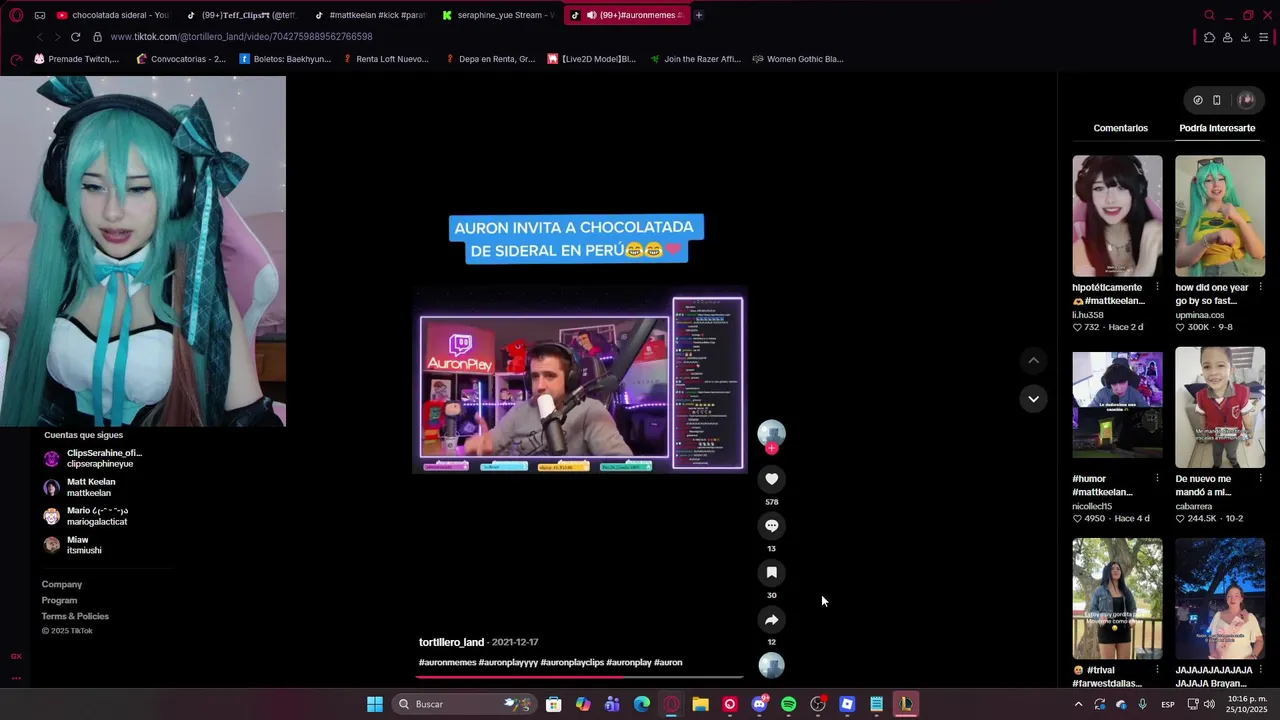
Task: Click the phone app icon at top right
Action: 1216,100
